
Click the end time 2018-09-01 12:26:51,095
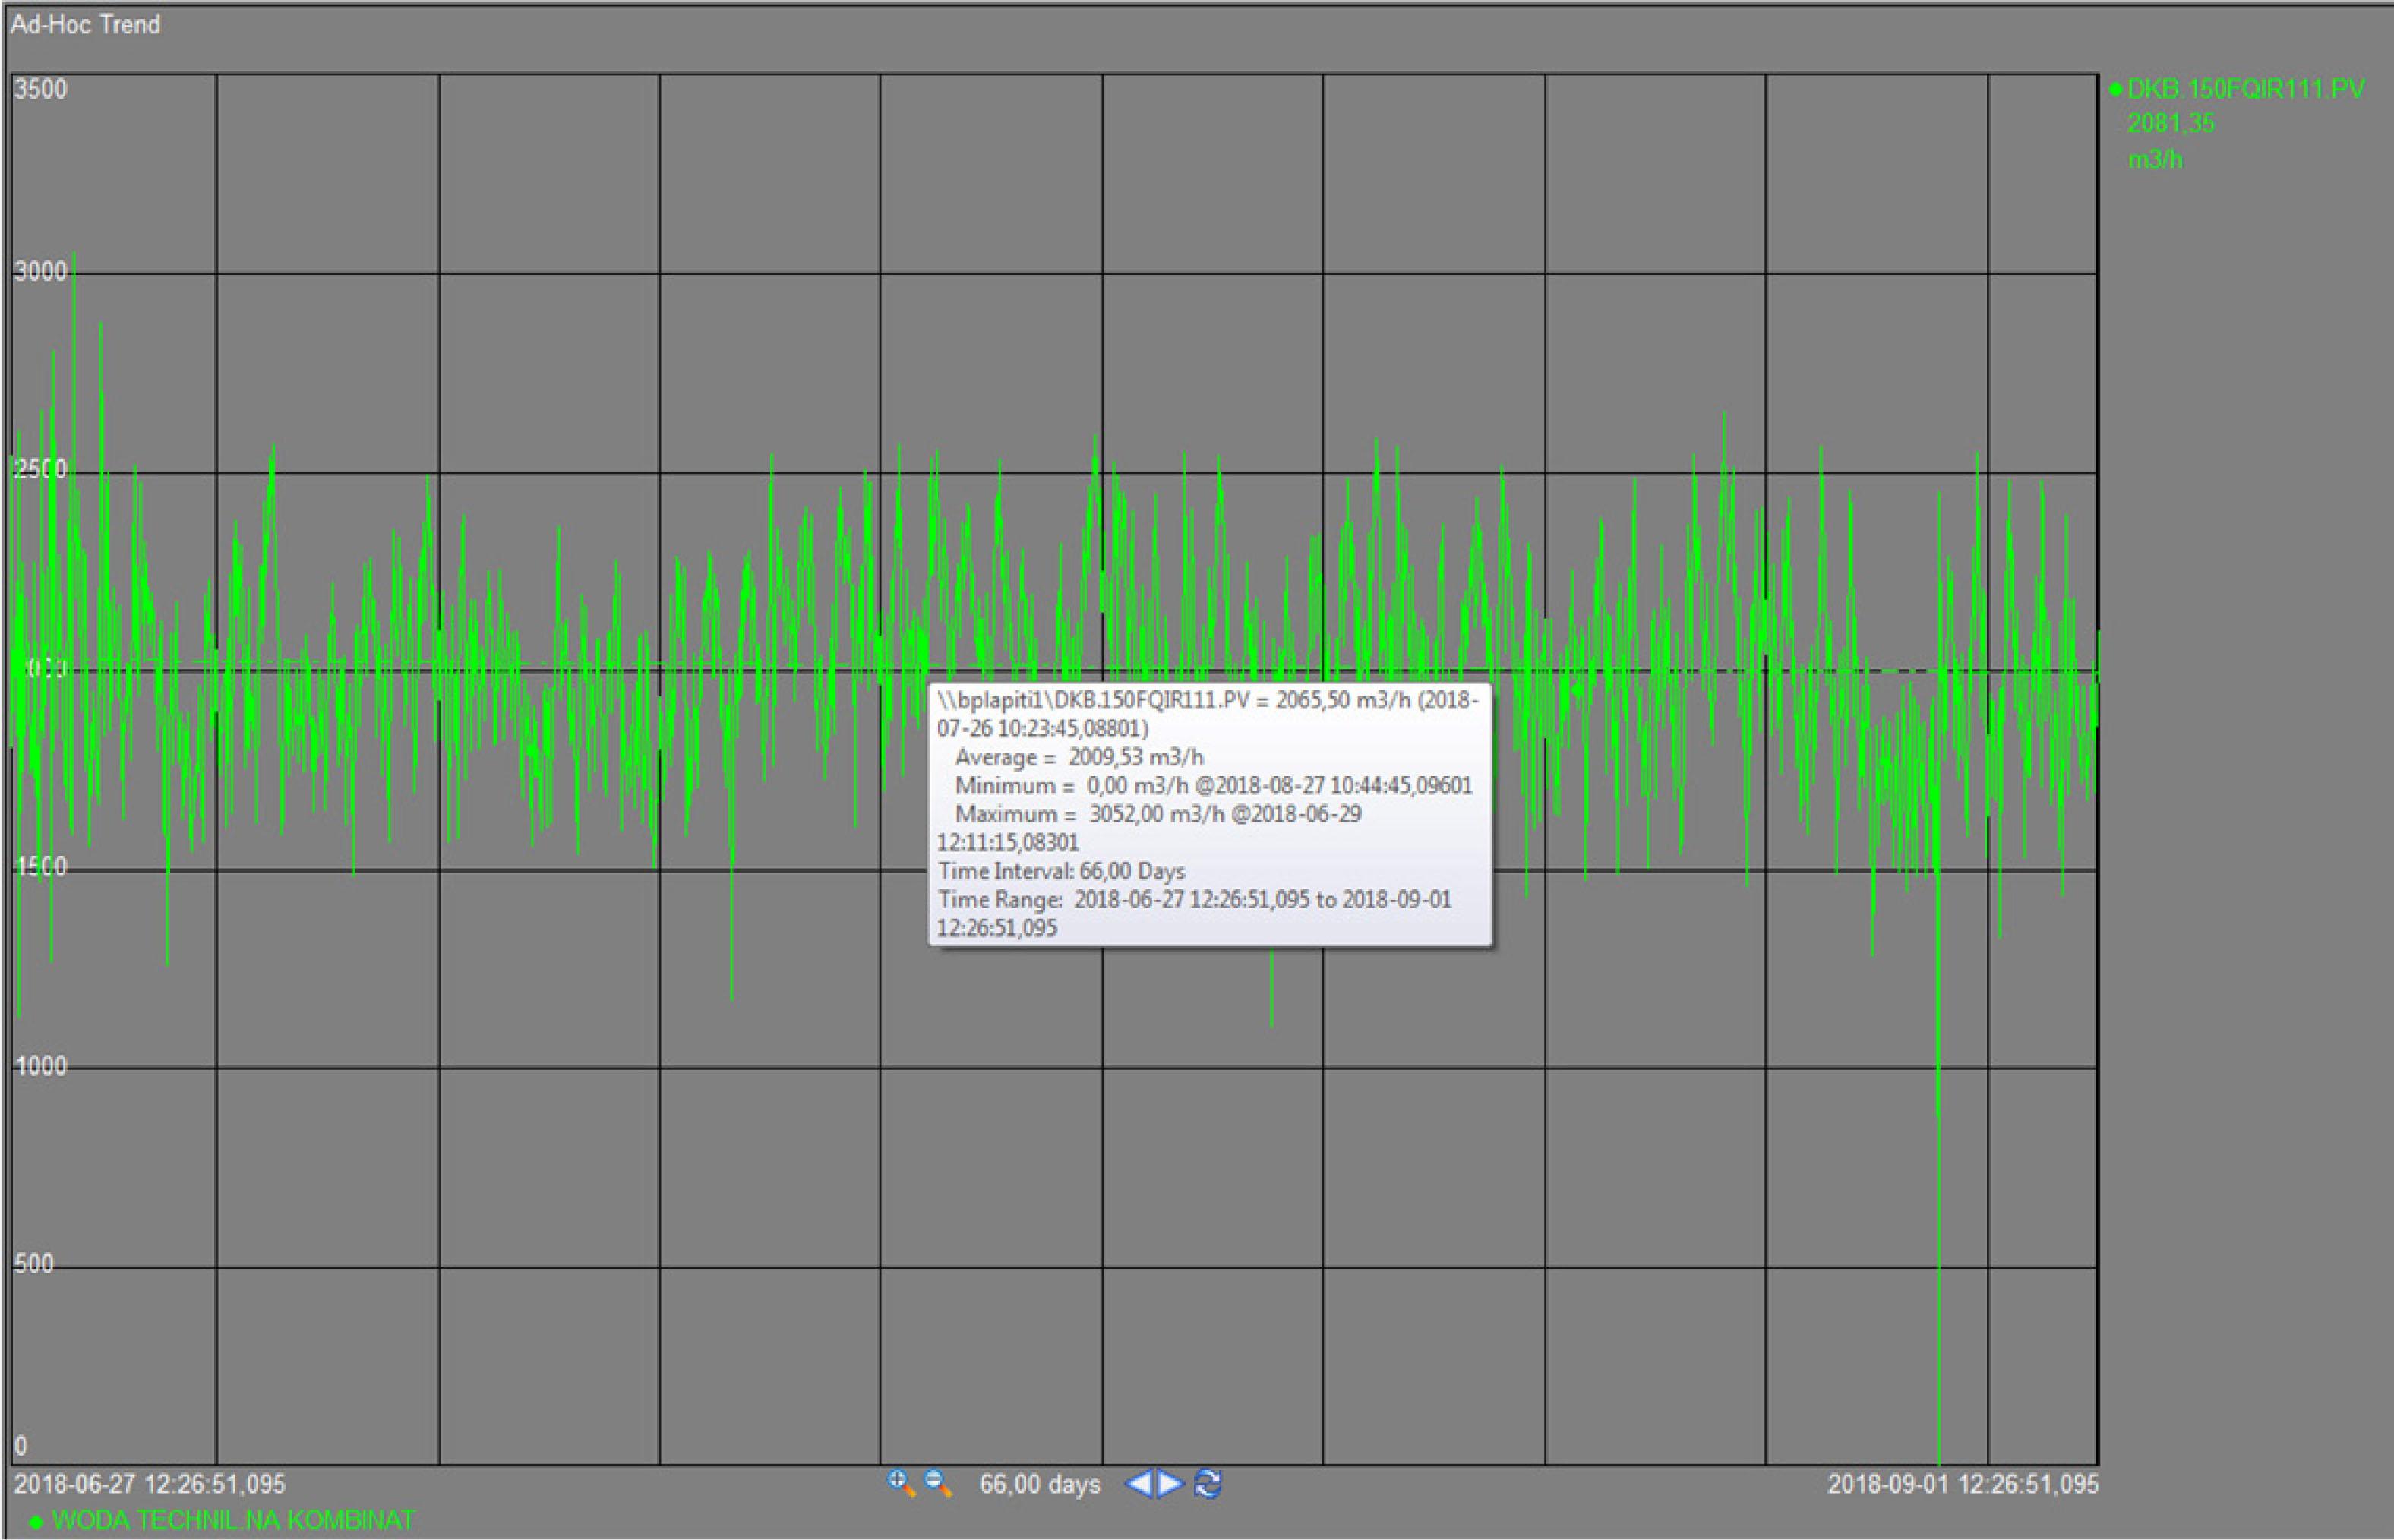point(1962,1485)
